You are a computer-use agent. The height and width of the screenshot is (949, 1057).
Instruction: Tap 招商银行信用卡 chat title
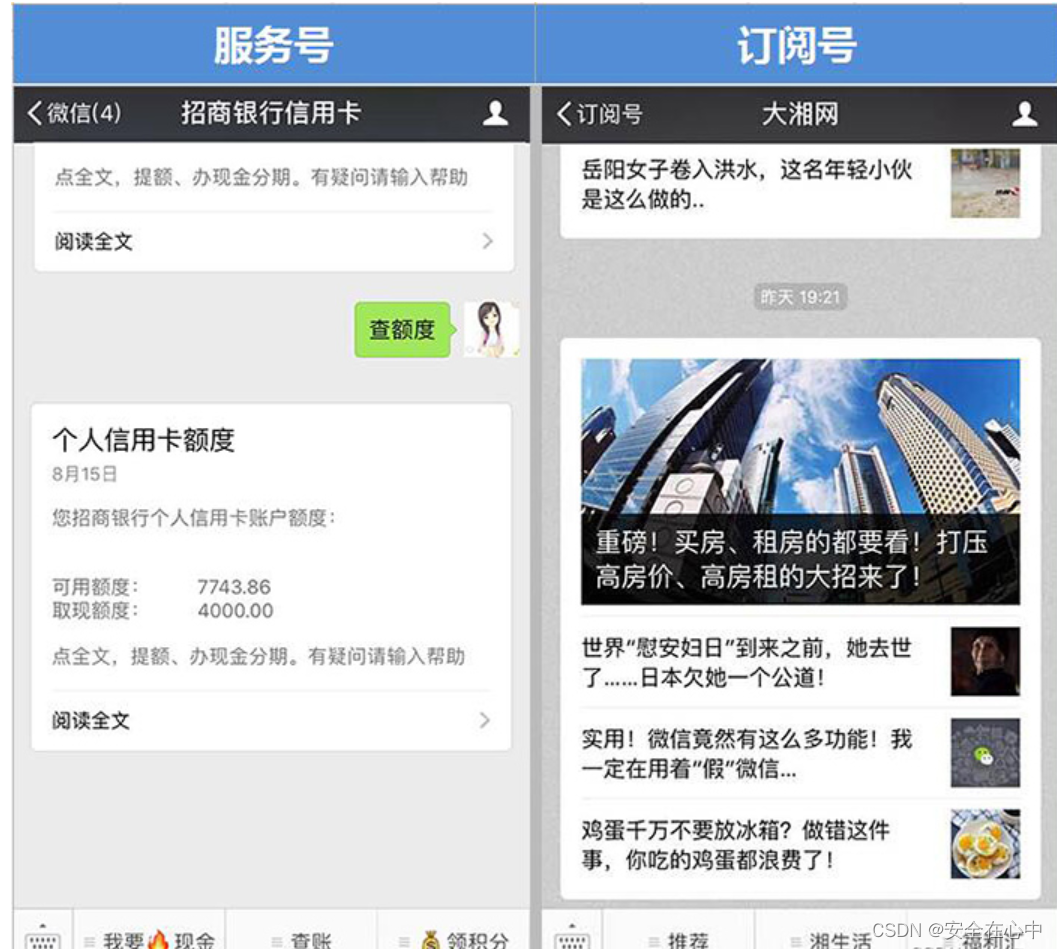(x=270, y=113)
